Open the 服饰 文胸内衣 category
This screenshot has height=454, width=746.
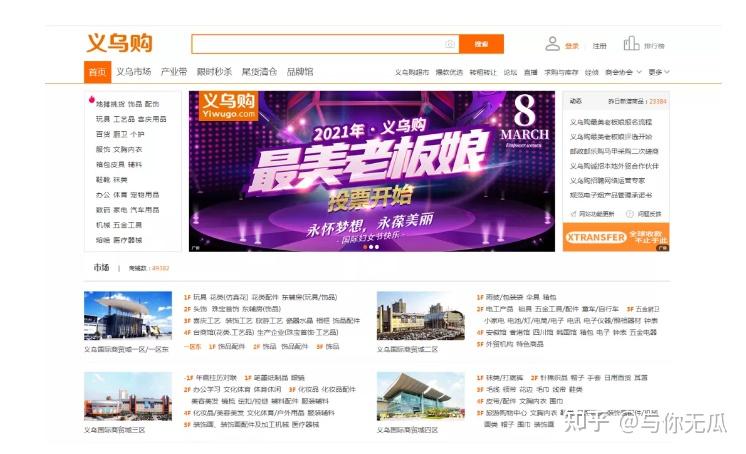click(x=119, y=149)
